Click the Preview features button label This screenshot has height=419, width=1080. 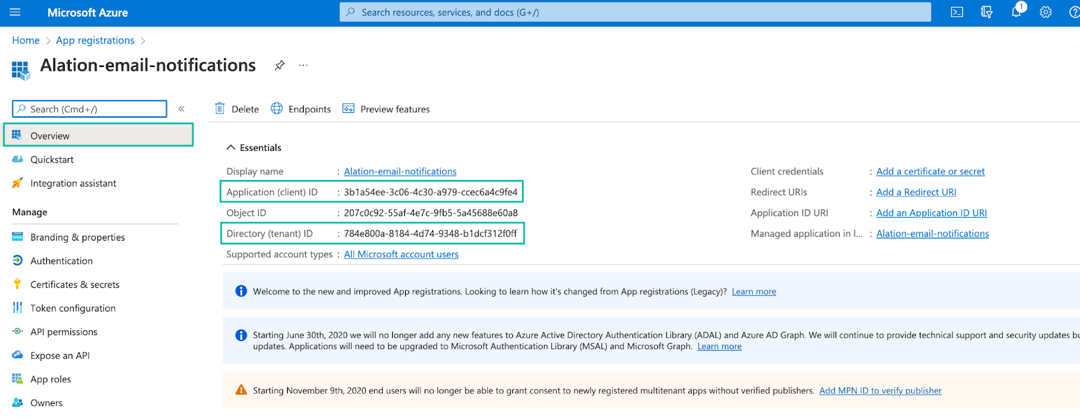point(395,109)
